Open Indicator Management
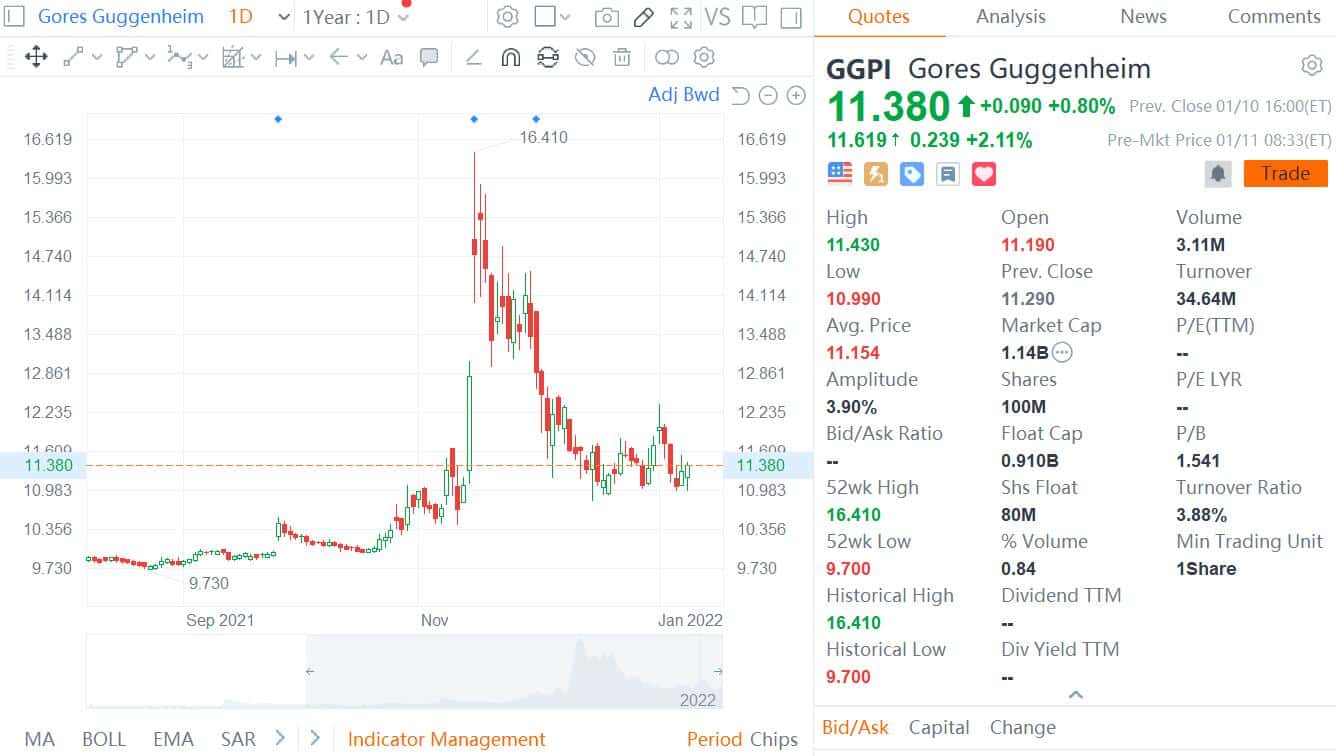The width and height of the screenshot is (1336, 756). (x=446, y=739)
